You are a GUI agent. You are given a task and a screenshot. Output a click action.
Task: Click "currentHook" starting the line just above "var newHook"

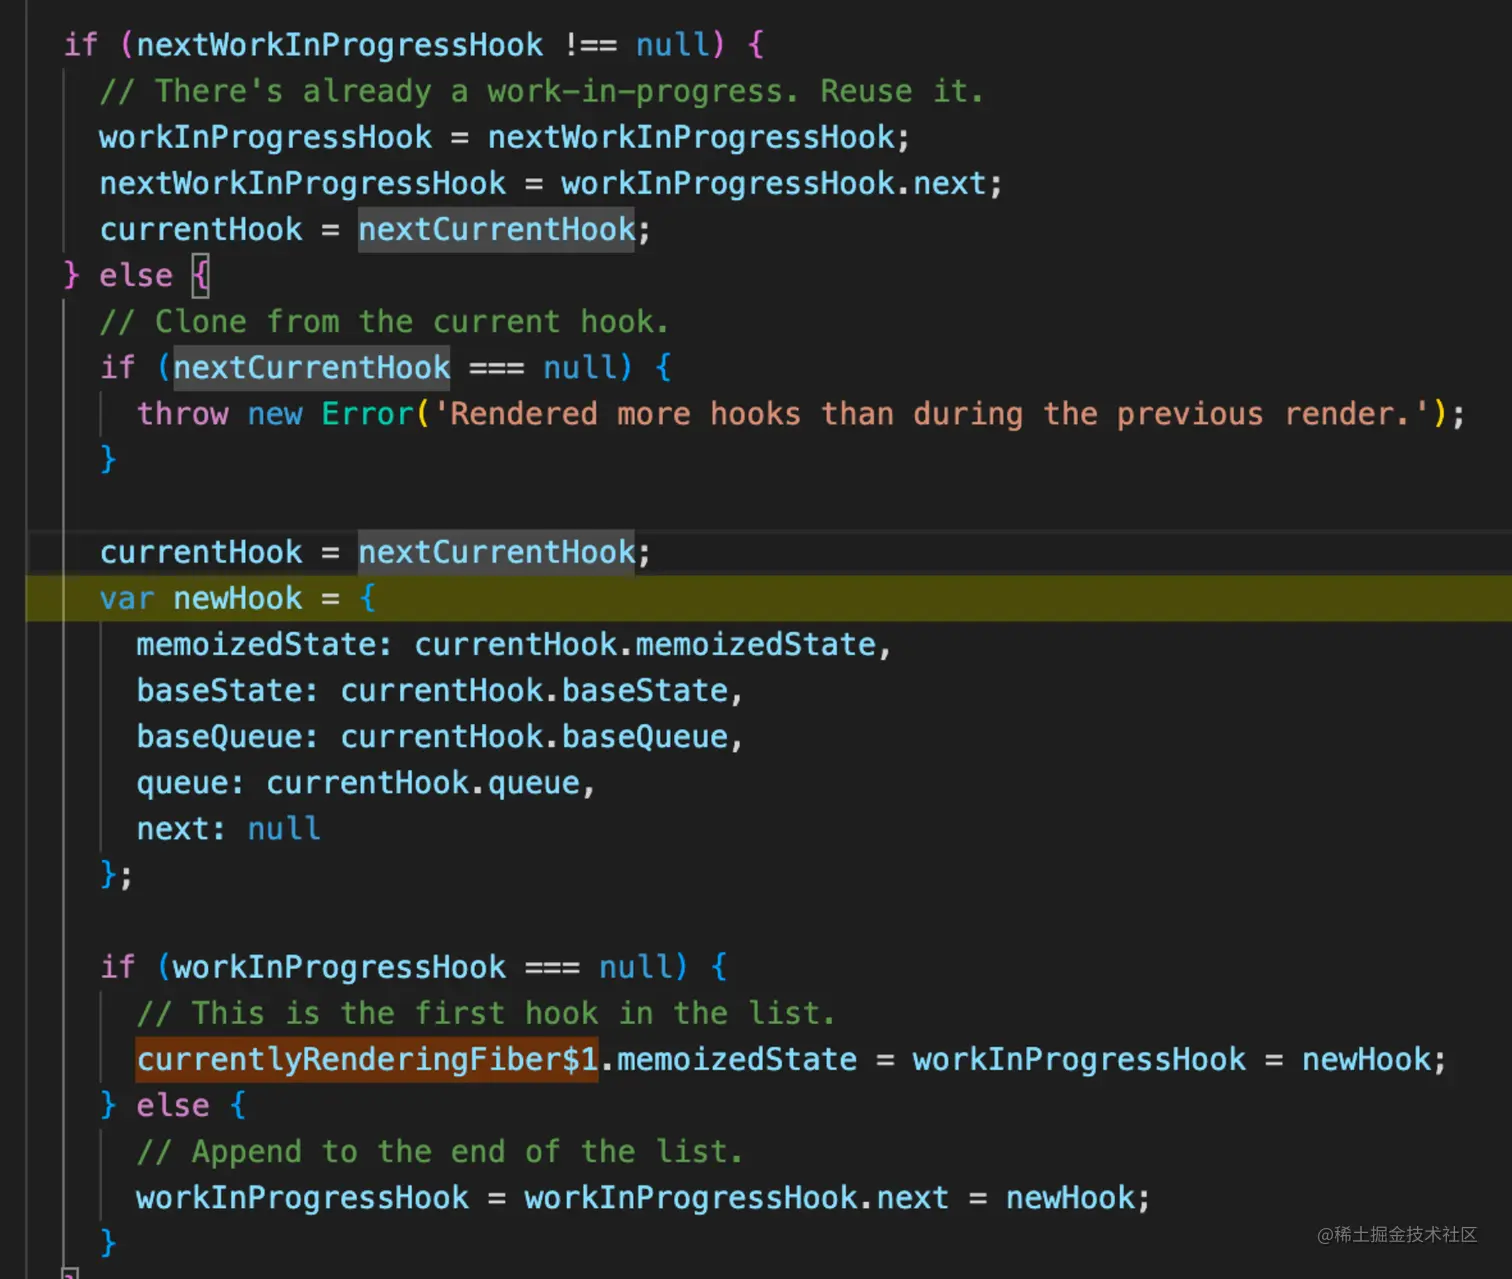click(201, 552)
